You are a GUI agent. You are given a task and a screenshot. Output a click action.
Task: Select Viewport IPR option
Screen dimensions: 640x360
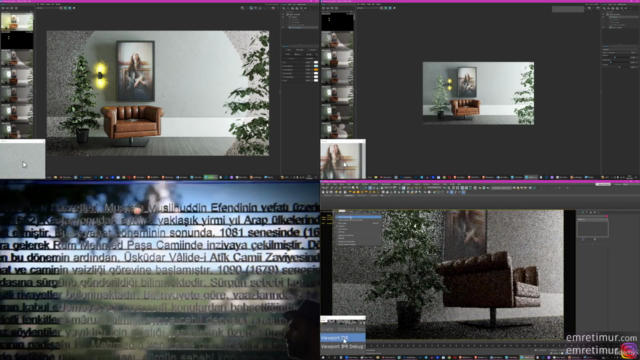click(343, 338)
